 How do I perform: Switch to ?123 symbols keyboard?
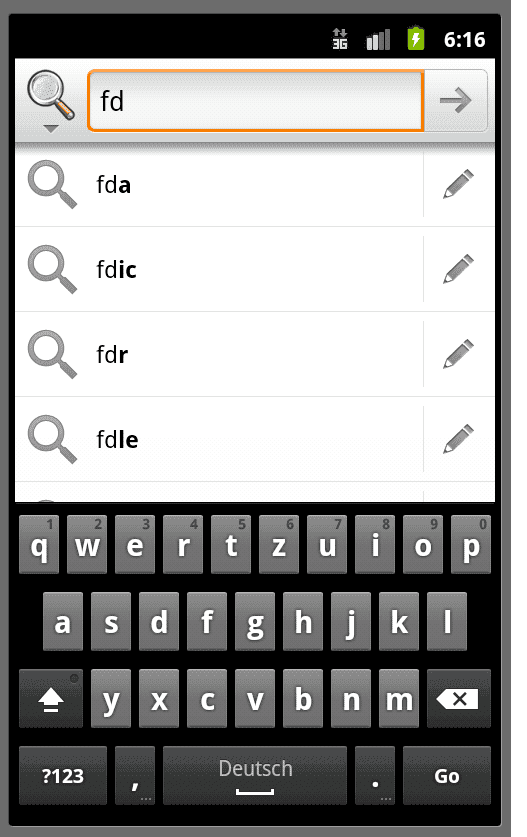(x=63, y=776)
